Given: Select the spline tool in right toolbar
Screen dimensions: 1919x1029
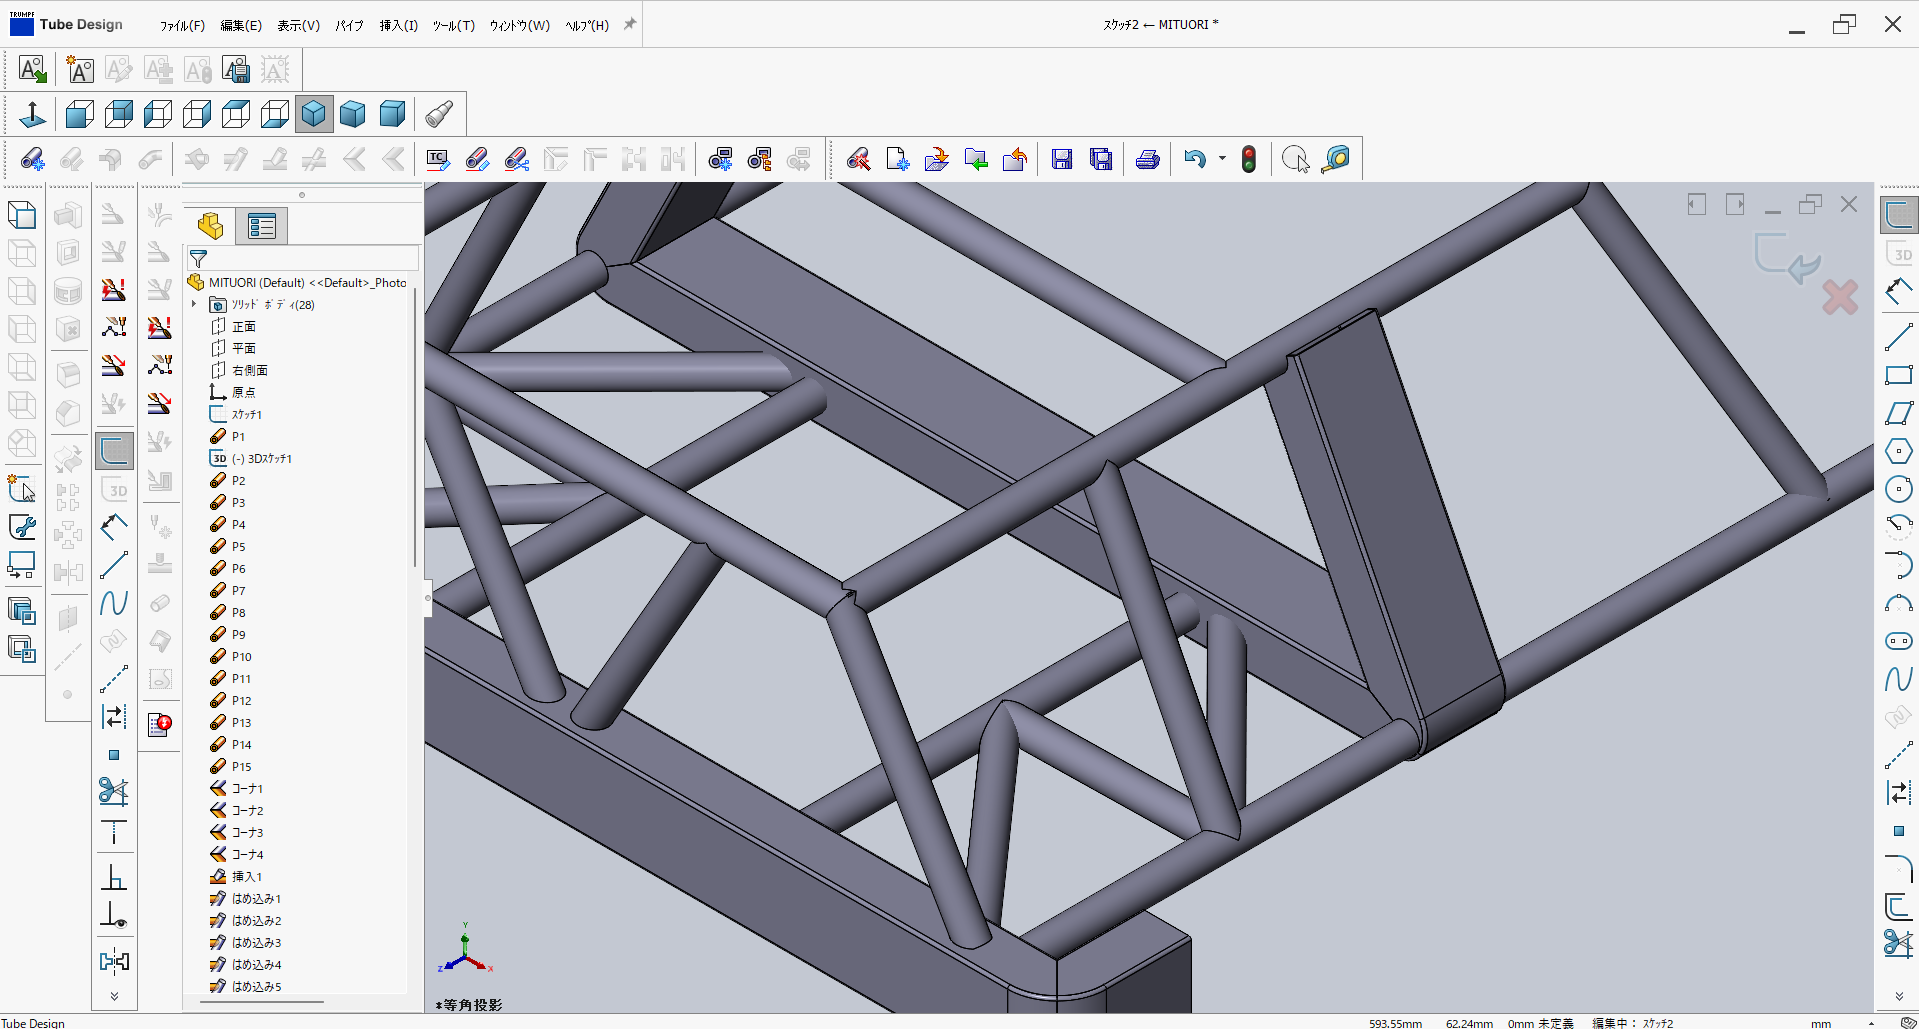Looking at the screenshot, I should coord(1898,679).
